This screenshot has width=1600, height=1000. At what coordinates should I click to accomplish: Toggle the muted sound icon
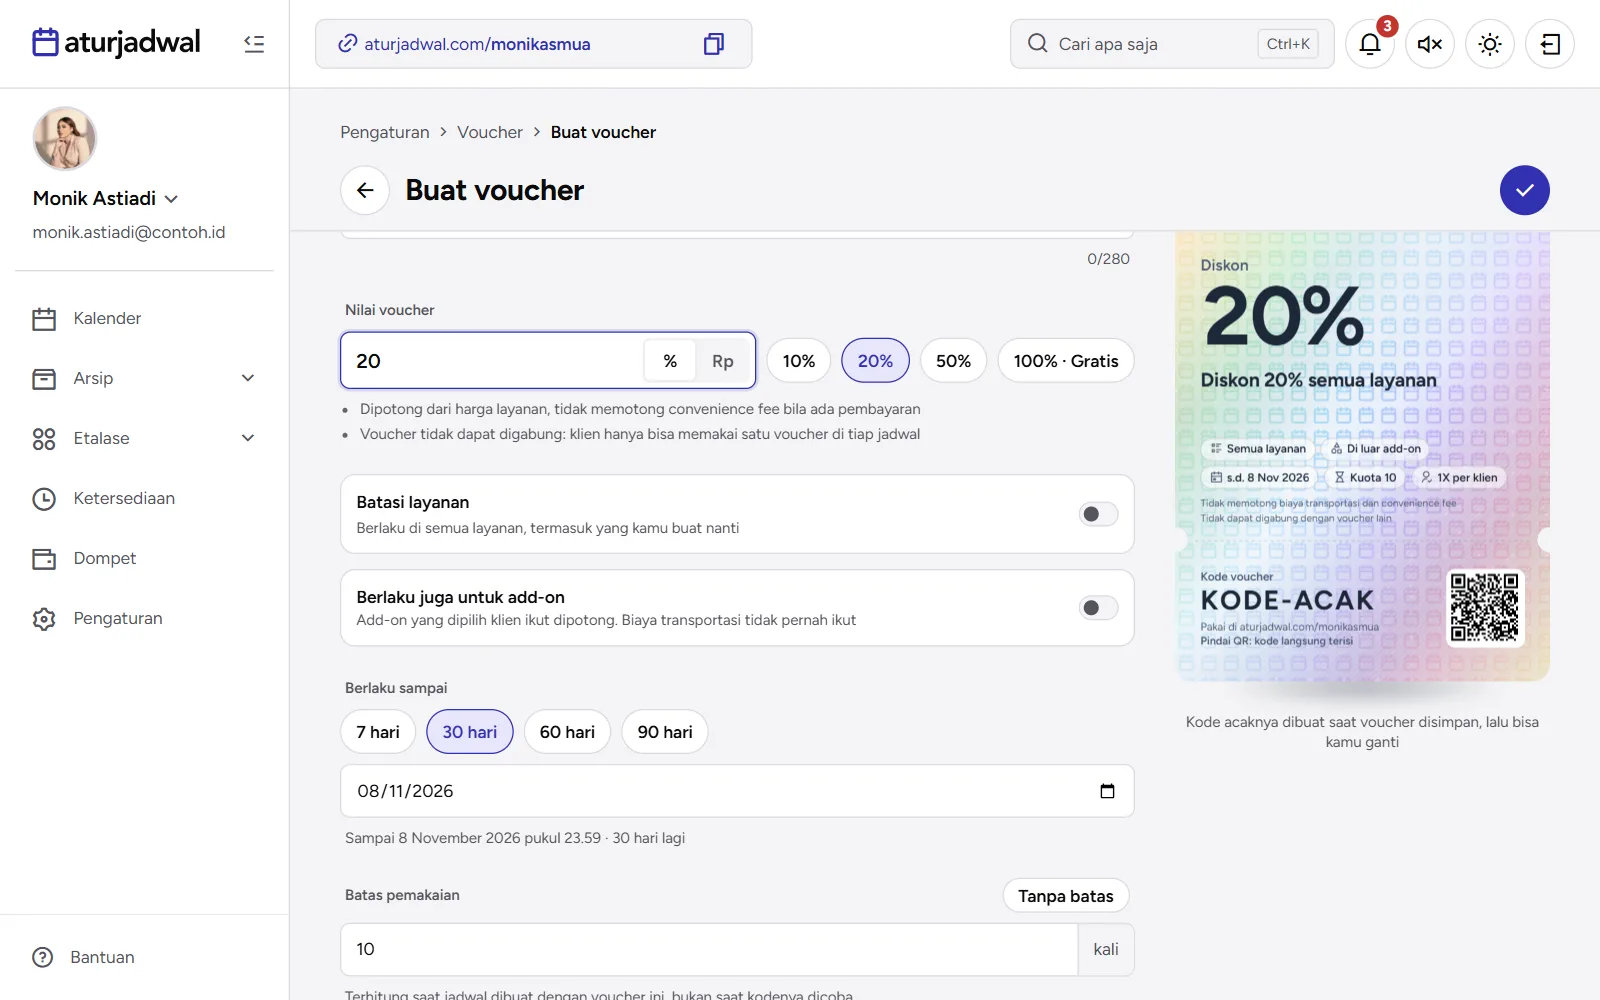coord(1430,44)
